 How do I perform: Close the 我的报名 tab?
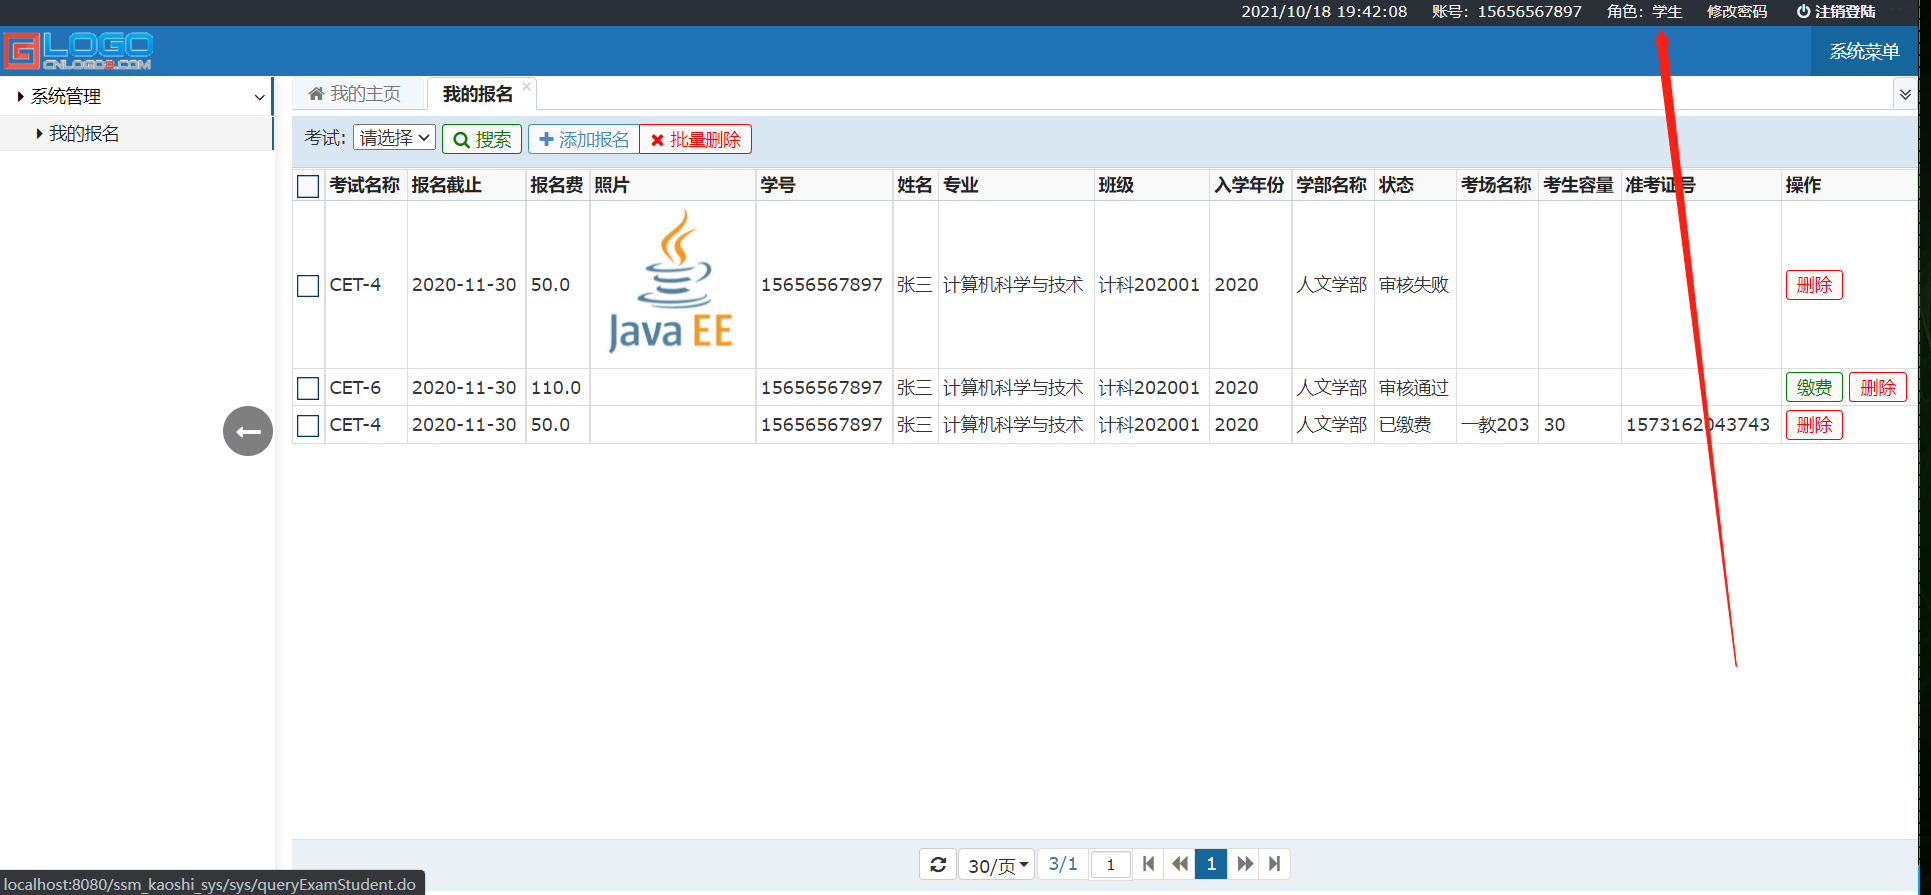pos(527,86)
